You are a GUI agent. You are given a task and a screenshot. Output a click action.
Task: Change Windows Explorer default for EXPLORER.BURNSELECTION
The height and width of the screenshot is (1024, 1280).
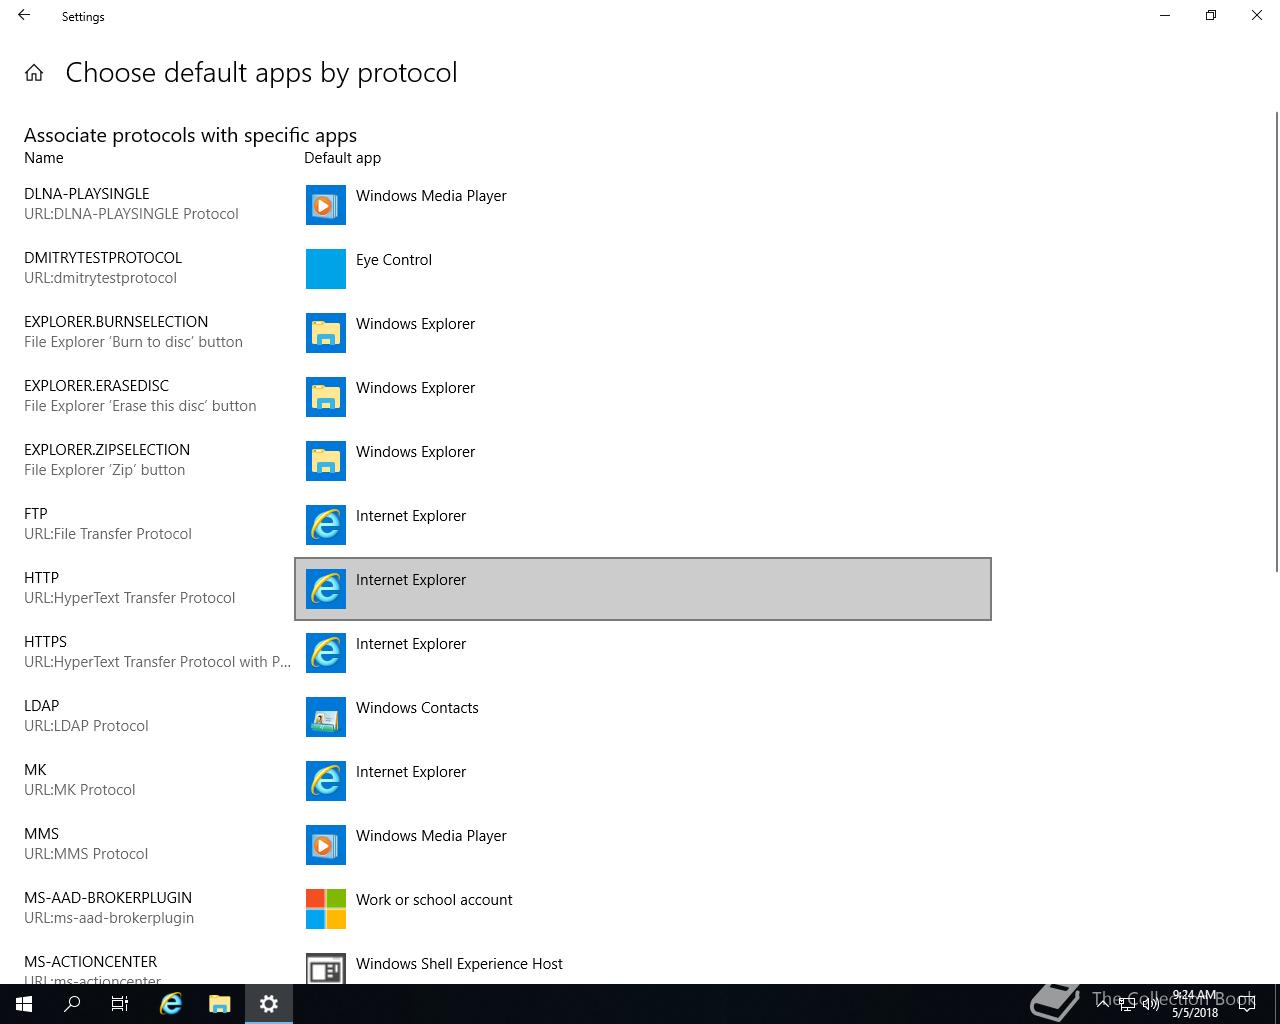(643, 333)
